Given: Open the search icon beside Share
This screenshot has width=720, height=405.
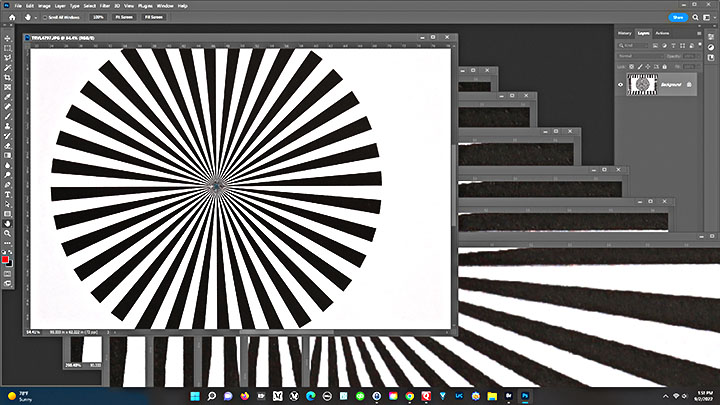Looking at the screenshot, I should point(695,17).
